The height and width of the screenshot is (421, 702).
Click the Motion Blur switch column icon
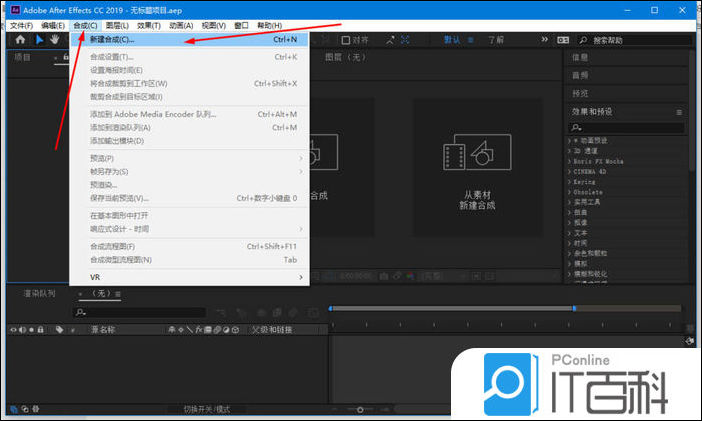coord(217,330)
